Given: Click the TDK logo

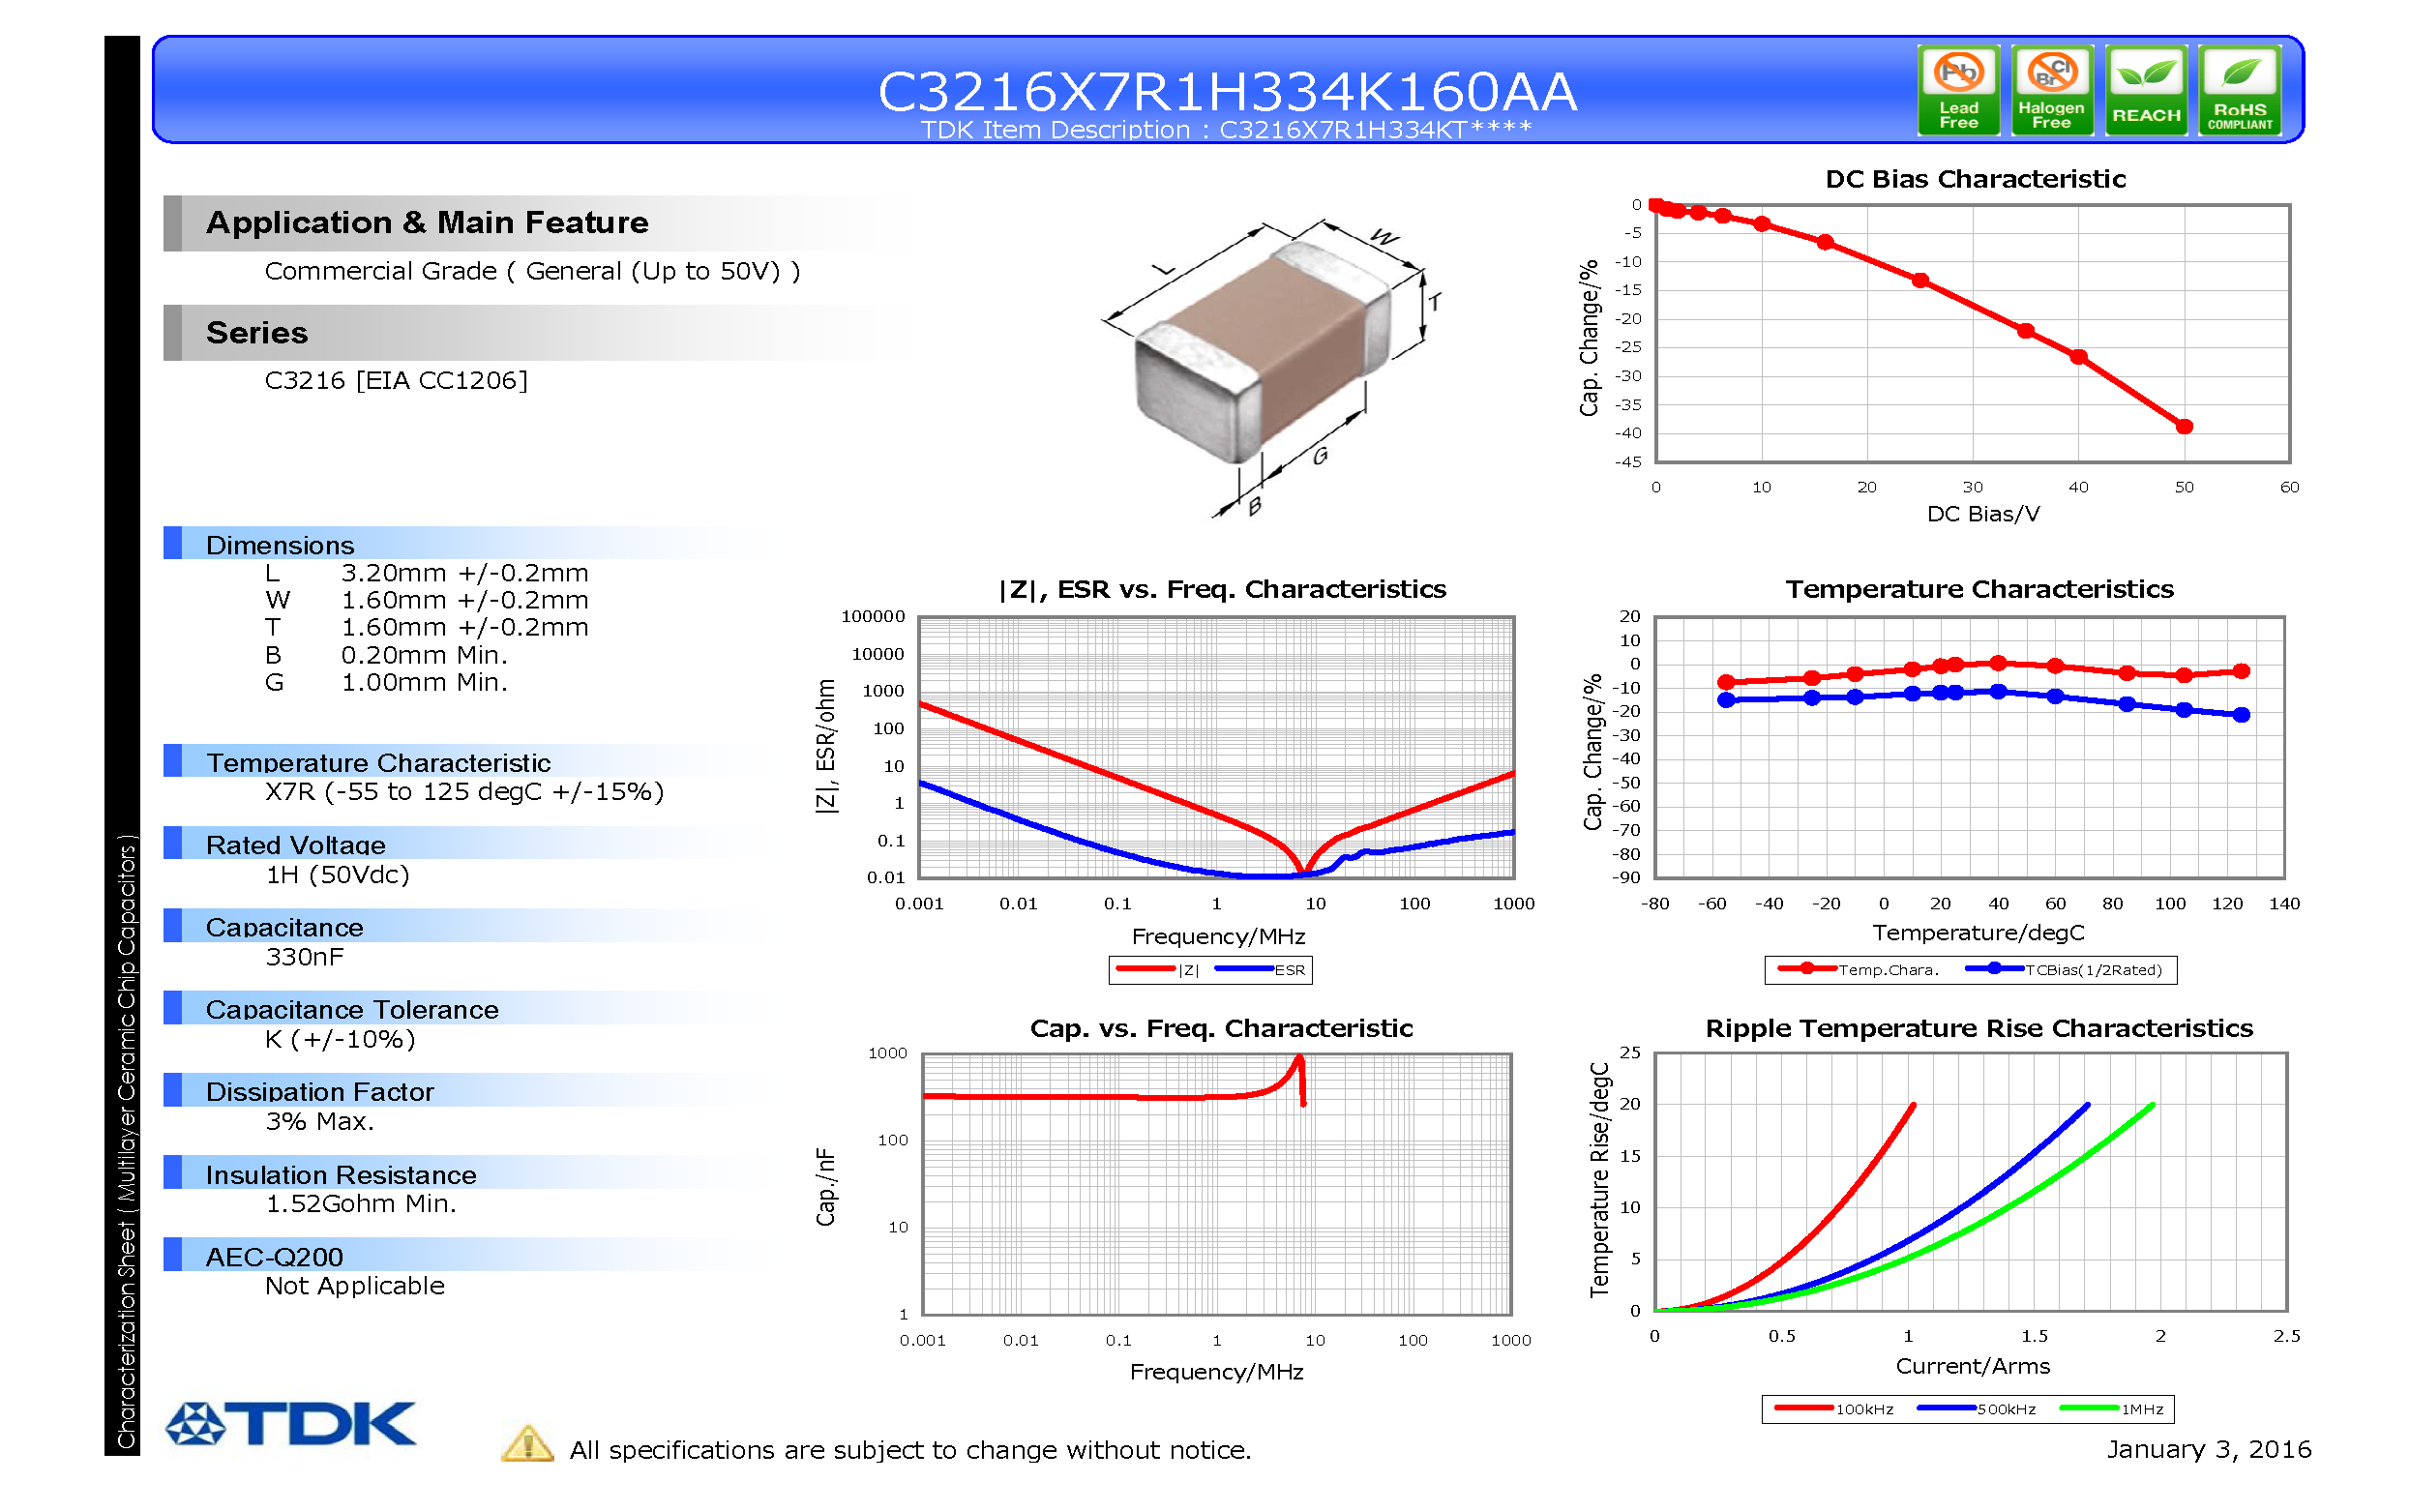Looking at the screenshot, I should [x=290, y=1422].
